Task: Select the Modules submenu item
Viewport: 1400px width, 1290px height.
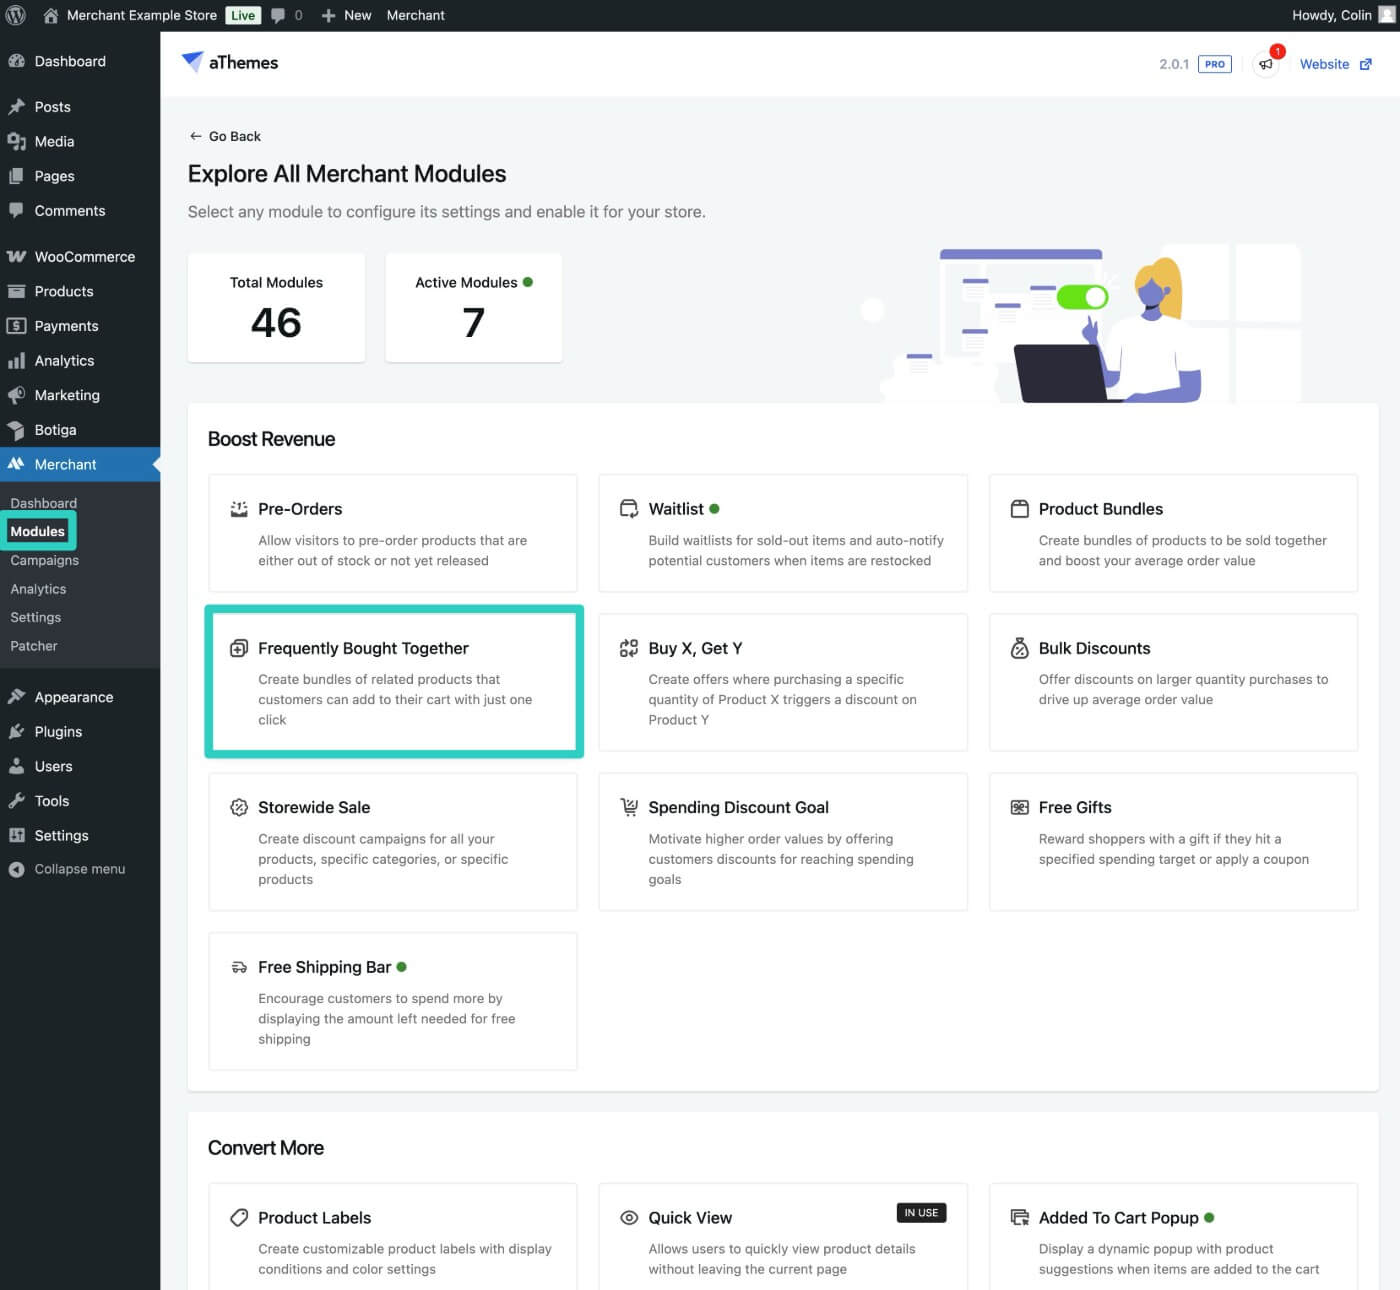Action: pyautogui.click(x=38, y=531)
